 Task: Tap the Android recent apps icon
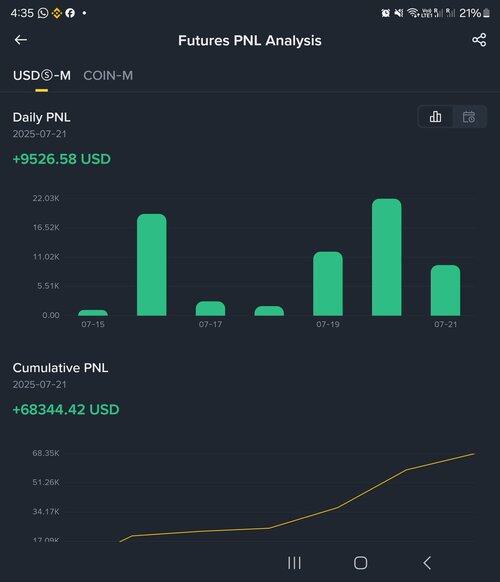(294, 563)
